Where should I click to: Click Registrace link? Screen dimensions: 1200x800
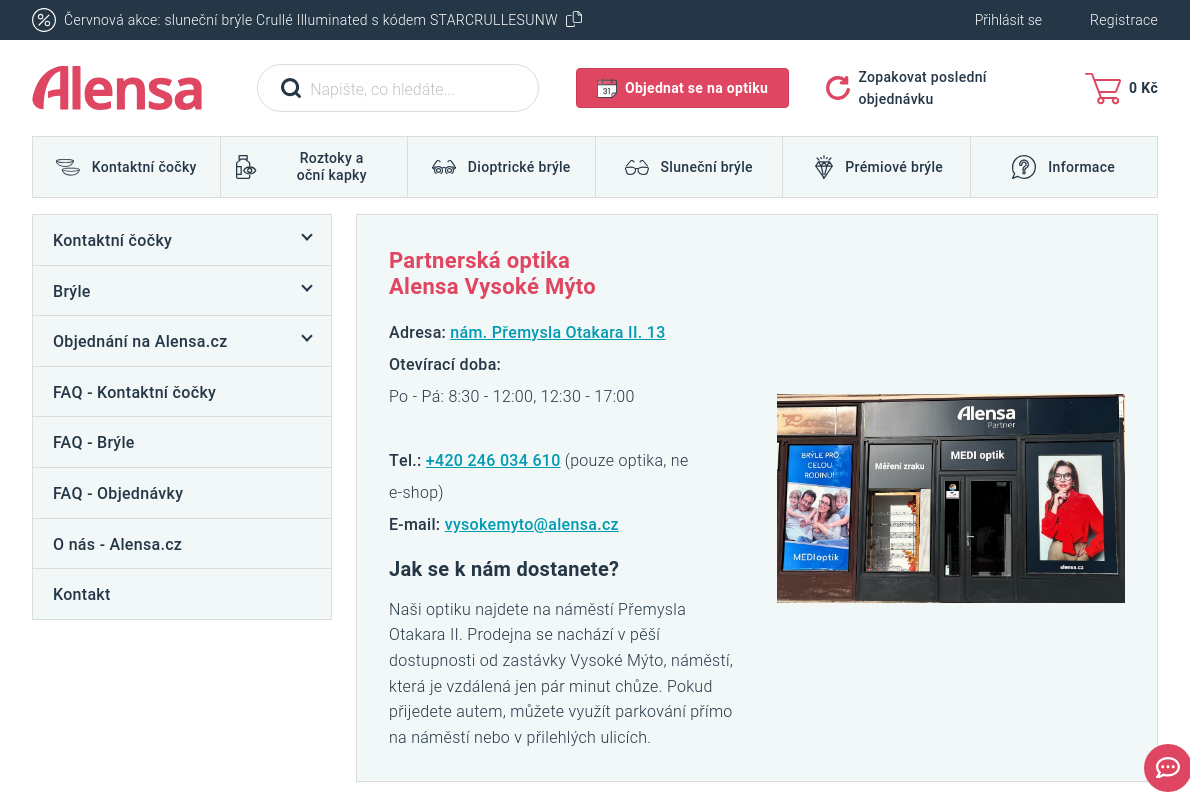[1124, 20]
